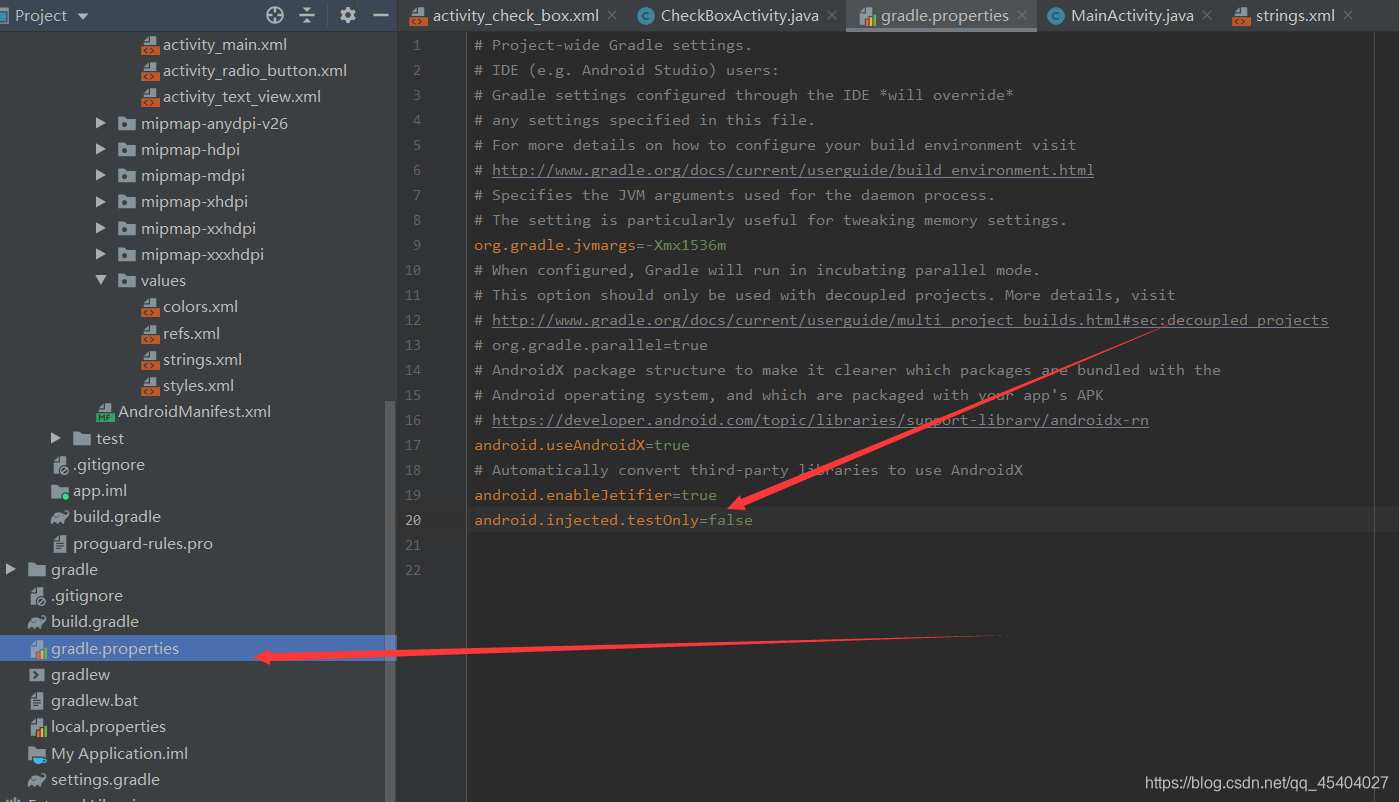The height and width of the screenshot is (802, 1399).
Task: Collapse all using the Project toolbar icon
Action: click(x=307, y=15)
